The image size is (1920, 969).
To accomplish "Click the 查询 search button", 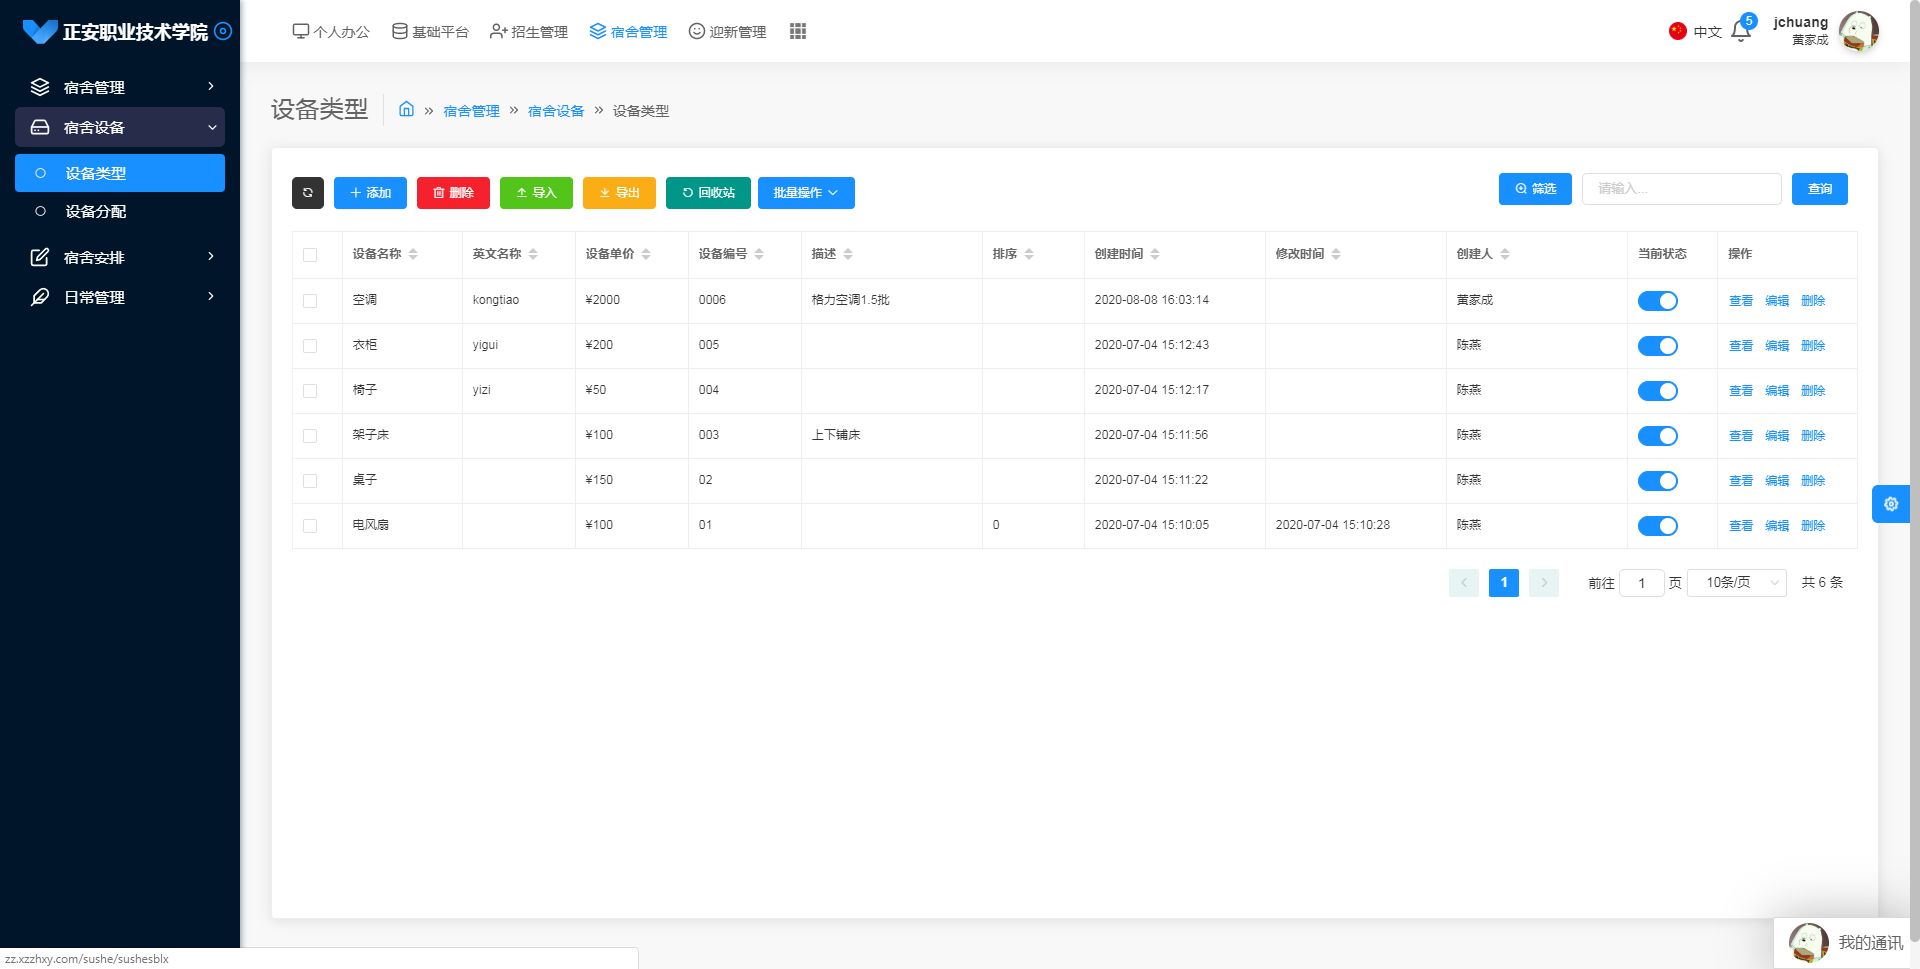I will click(x=1820, y=189).
